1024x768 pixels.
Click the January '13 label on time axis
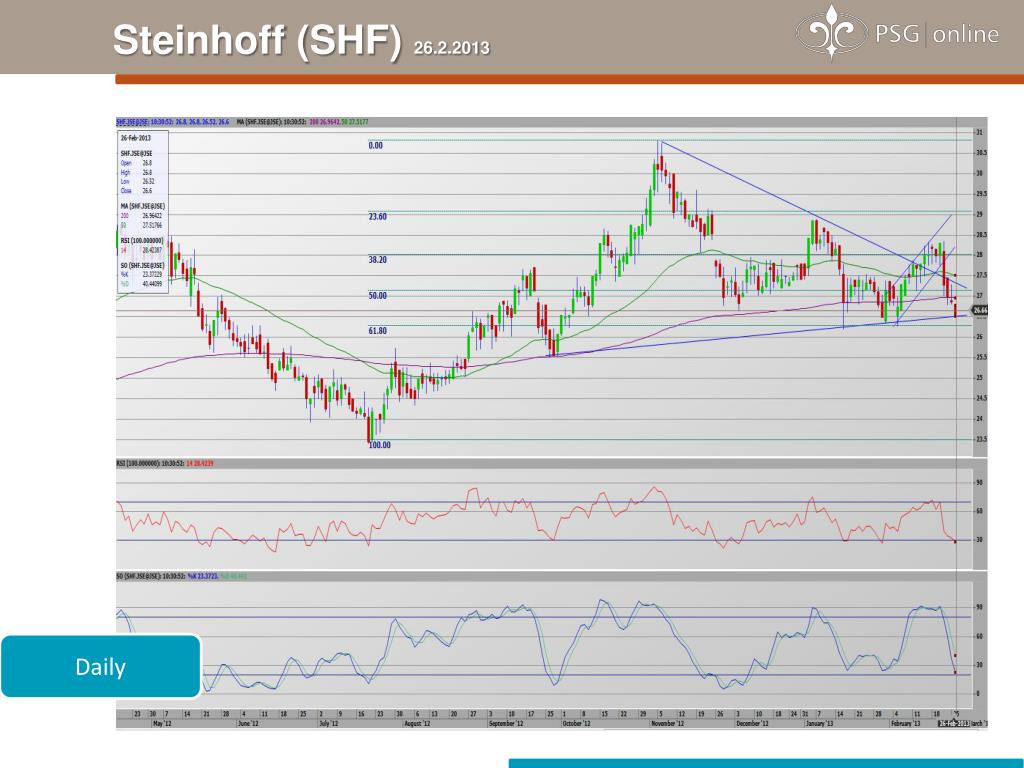819,724
